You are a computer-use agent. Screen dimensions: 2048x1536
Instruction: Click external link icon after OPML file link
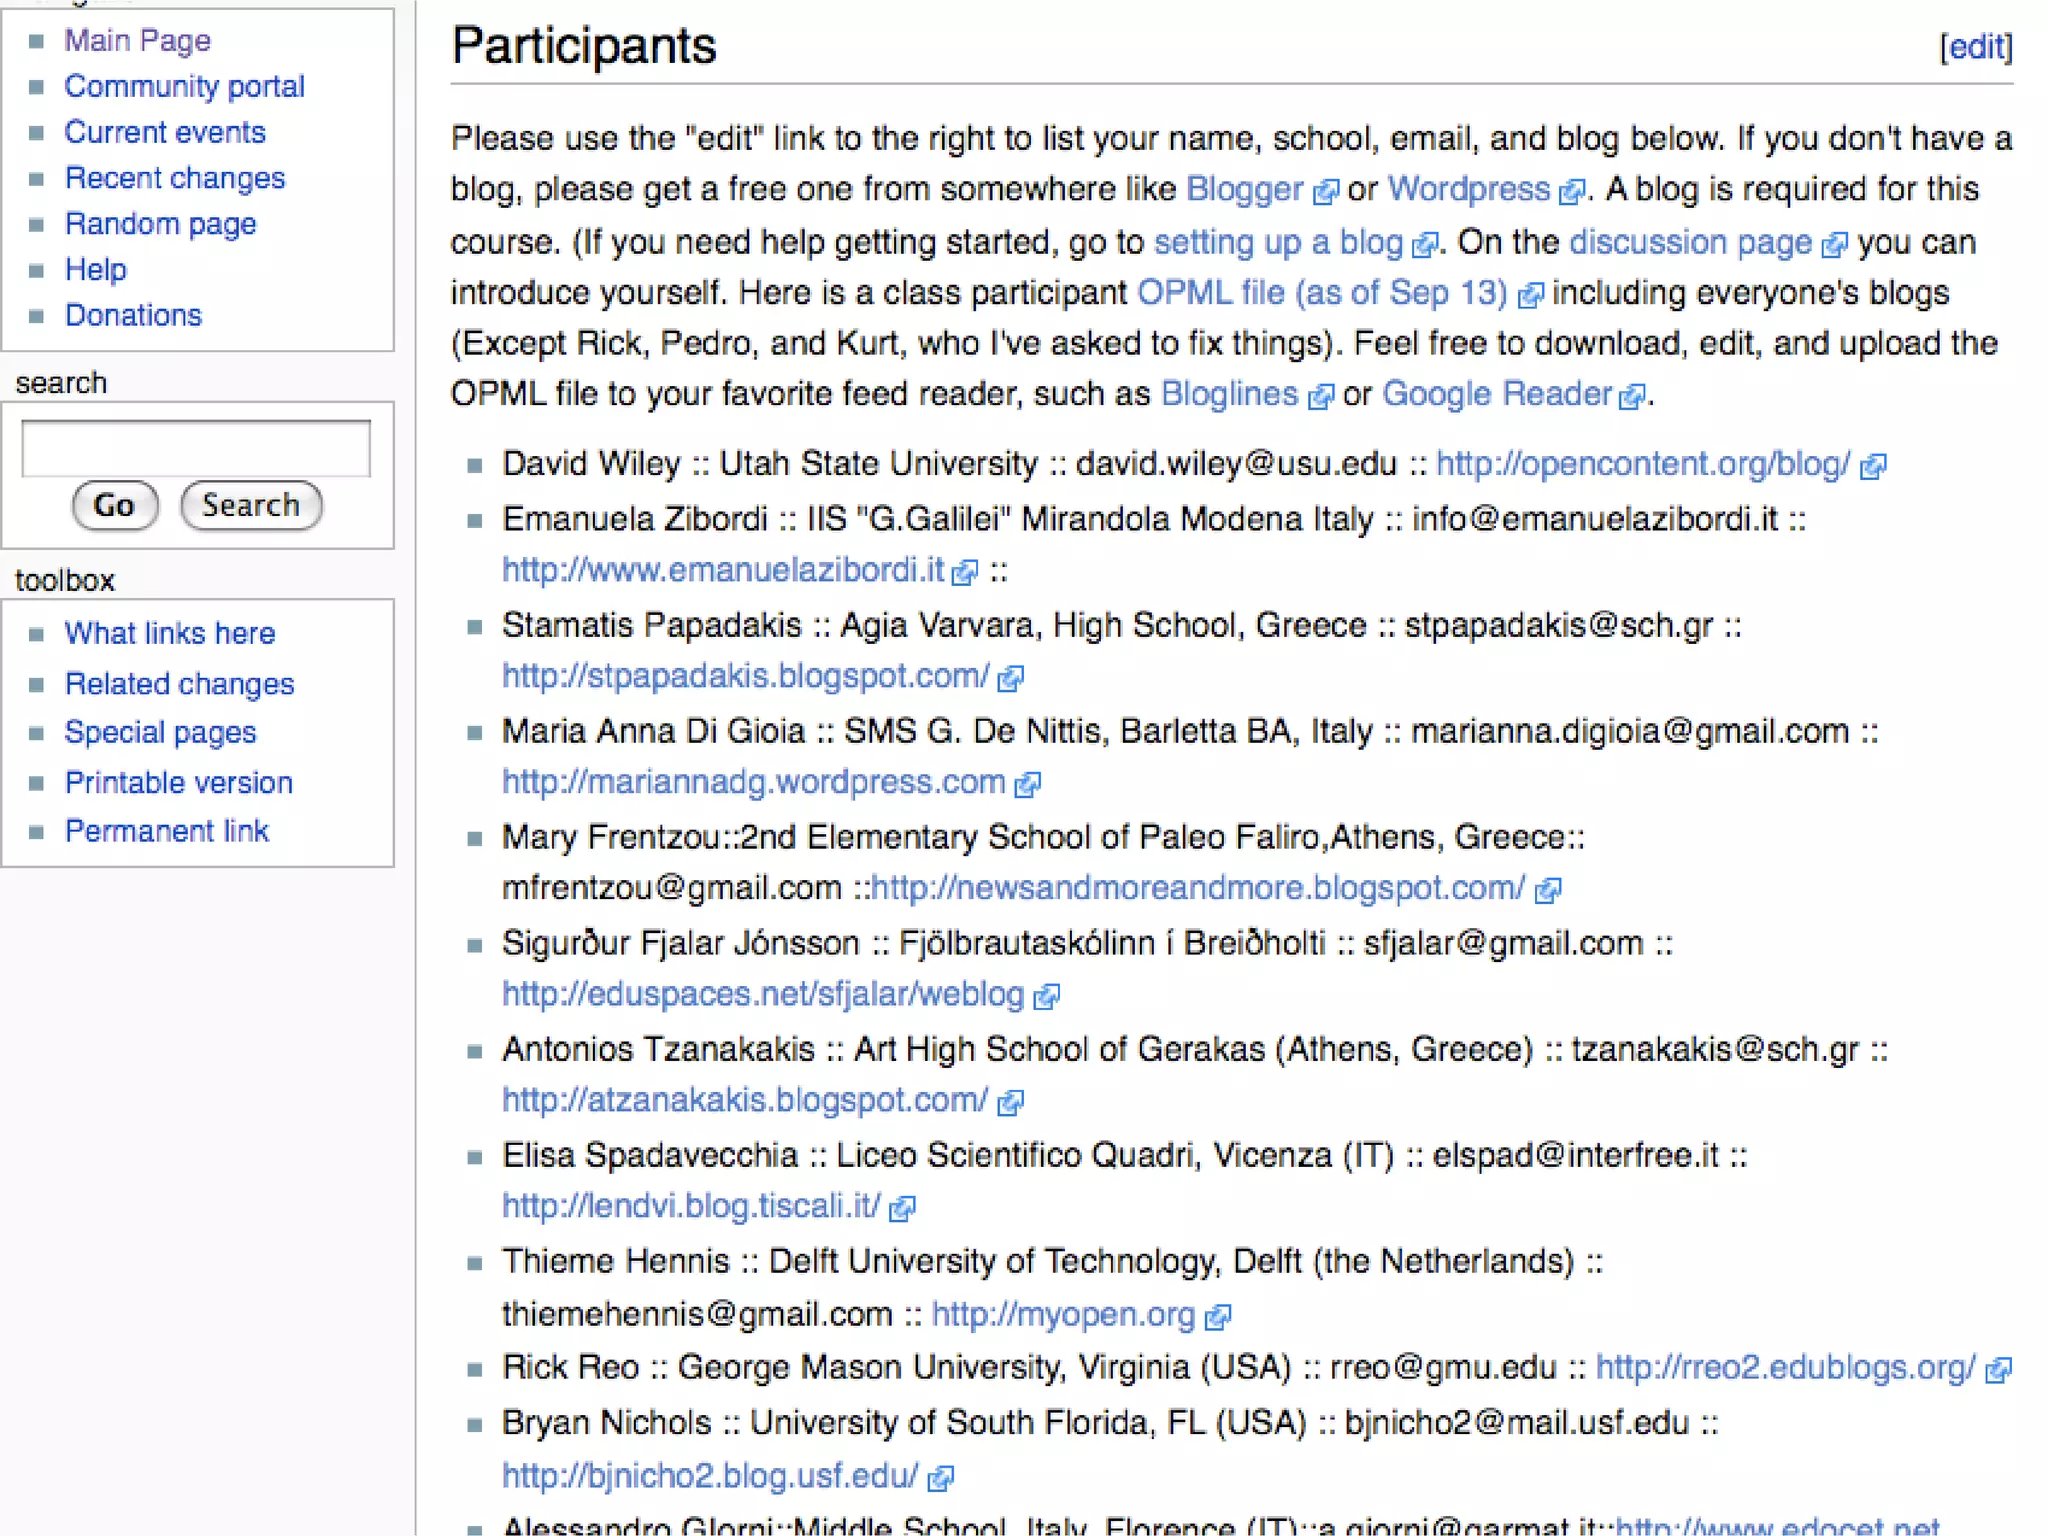coord(1530,296)
